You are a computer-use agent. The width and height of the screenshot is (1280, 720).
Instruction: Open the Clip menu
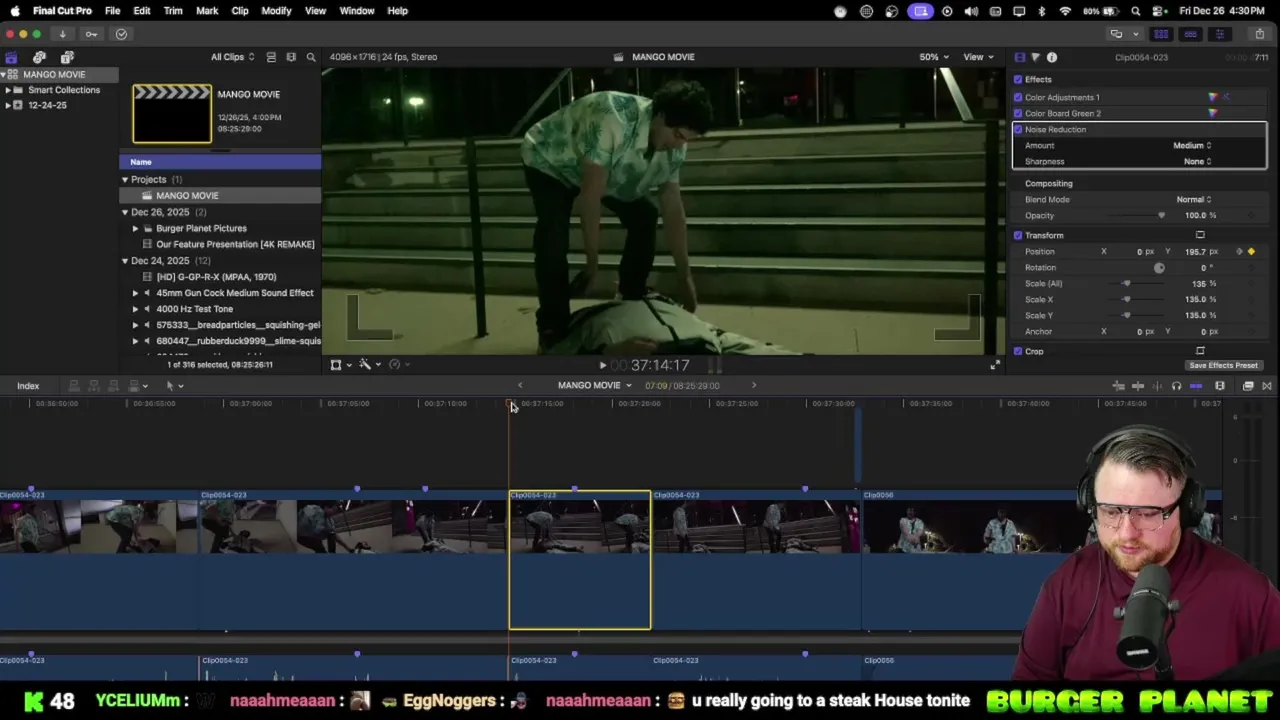(x=240, y=11)
